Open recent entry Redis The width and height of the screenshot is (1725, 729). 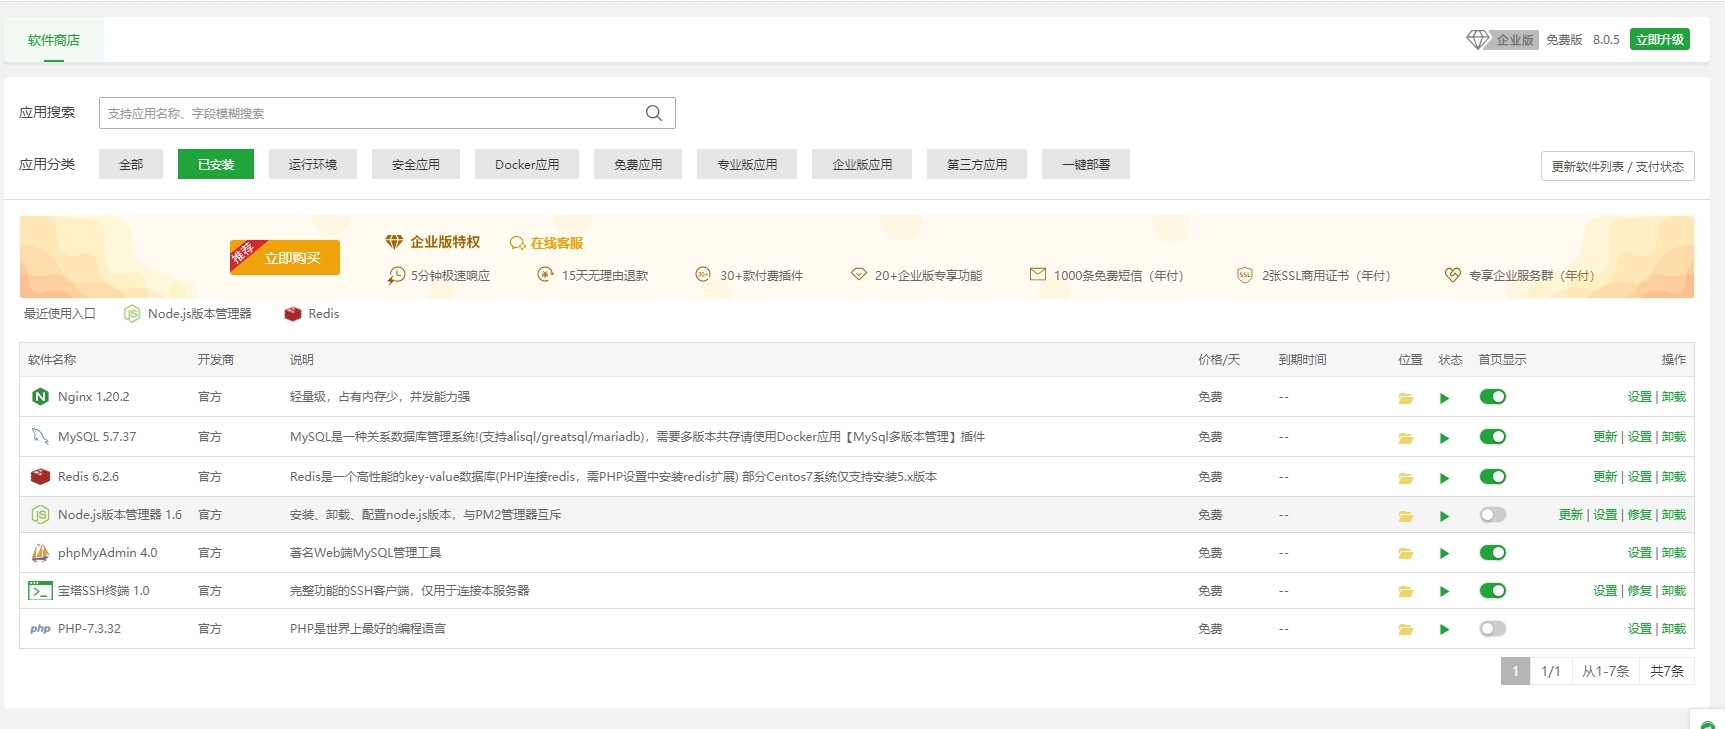[x=312, y=314]
